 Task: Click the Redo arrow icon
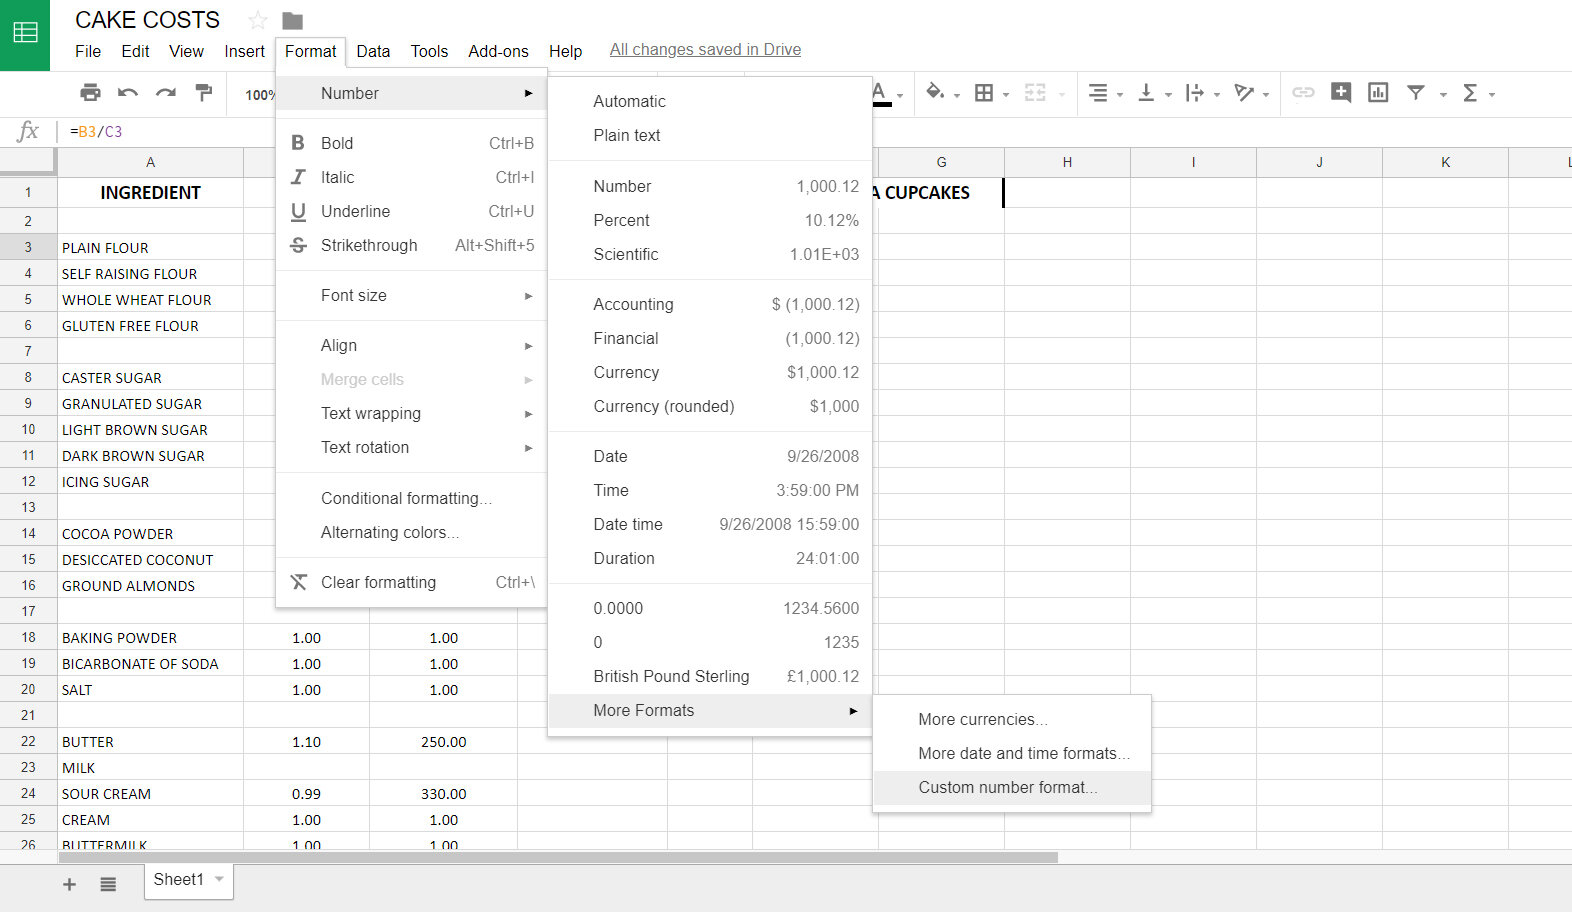point(166,93)
